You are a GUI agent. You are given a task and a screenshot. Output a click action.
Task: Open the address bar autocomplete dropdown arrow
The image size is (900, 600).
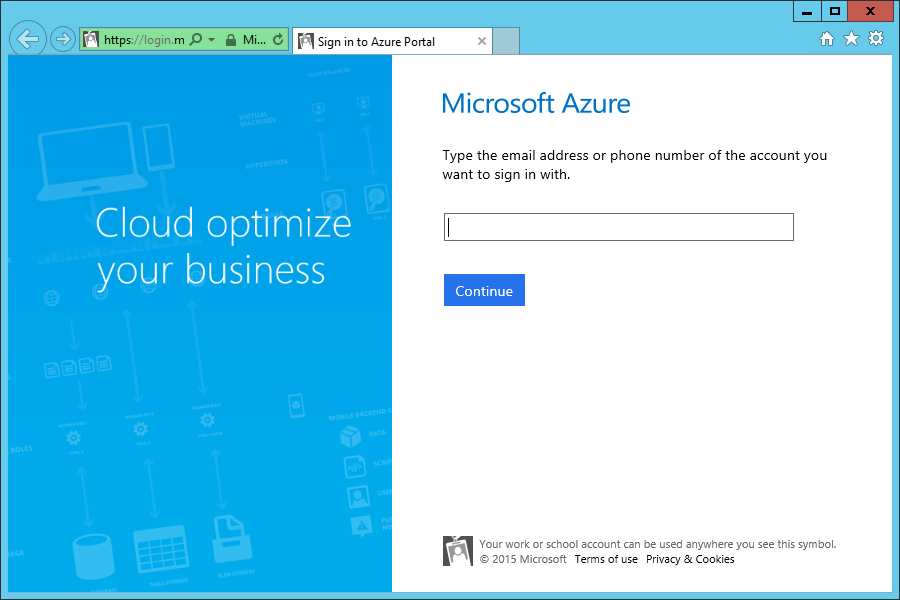[x=211, y=40]
